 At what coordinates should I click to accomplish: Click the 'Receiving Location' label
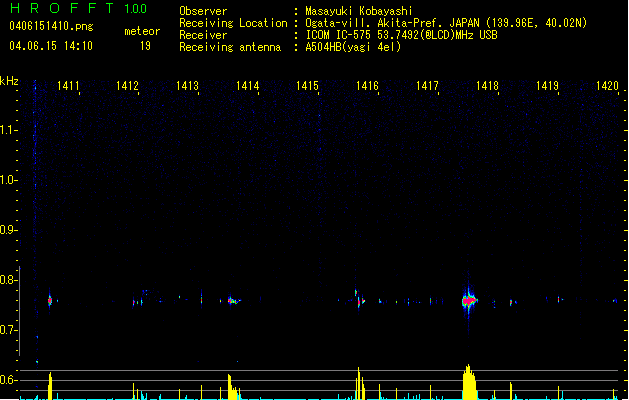(233, 23)
